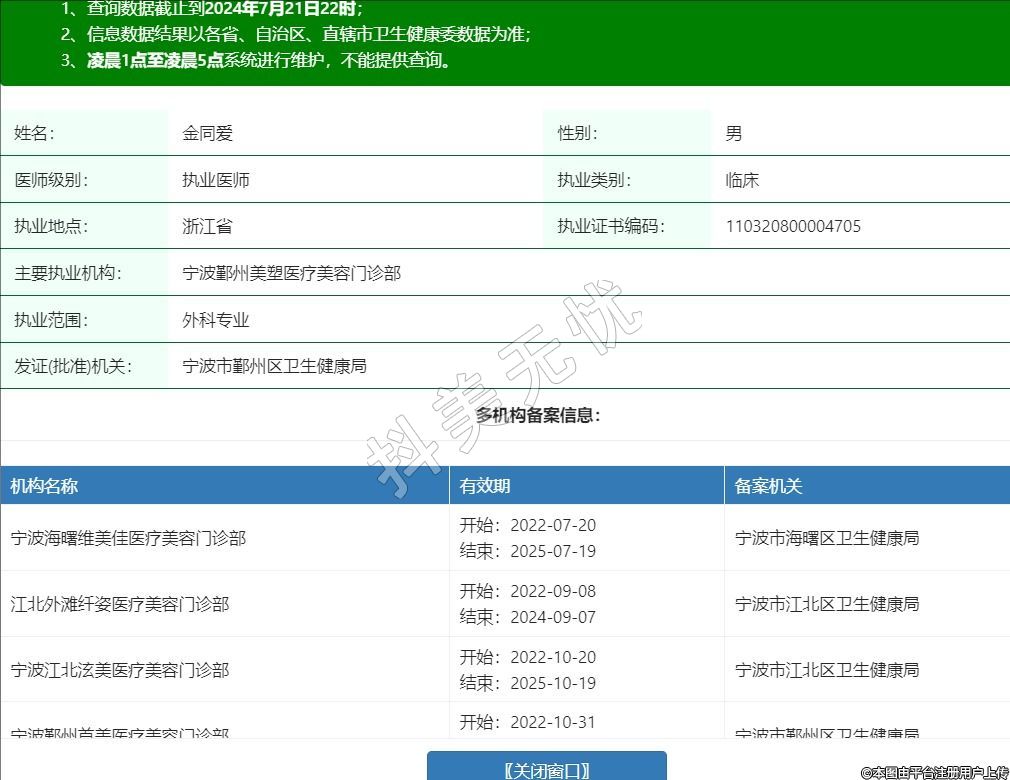This screenshot has height=780, width=1010.
Task: Click the maintenance notice about 凌晨1点至凌晨5点
Action: pos(268,60)
